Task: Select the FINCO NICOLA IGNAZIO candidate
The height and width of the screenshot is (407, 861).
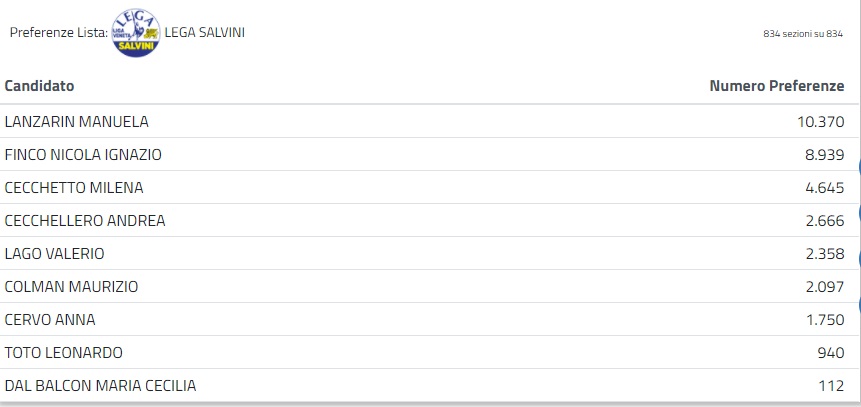Action: click(x=83, y=155)
